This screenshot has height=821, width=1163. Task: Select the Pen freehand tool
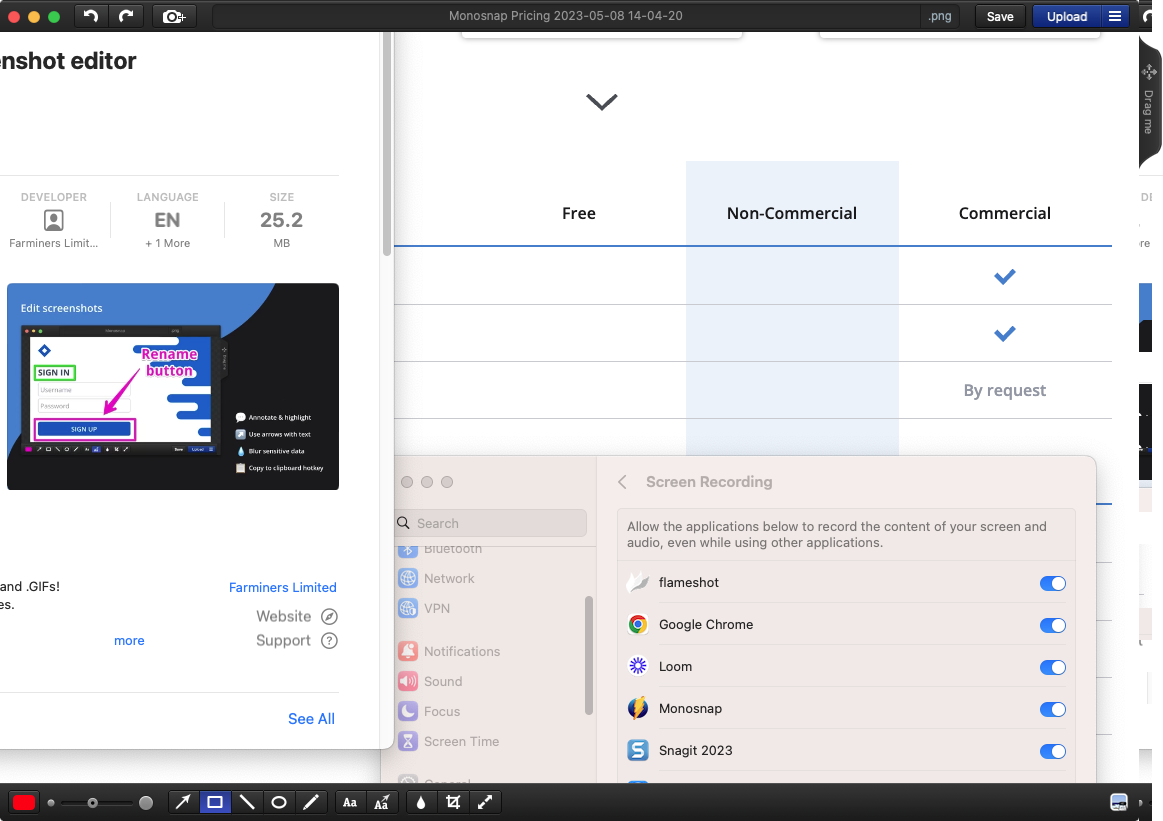pyautogui.click(x=311, y=802)
